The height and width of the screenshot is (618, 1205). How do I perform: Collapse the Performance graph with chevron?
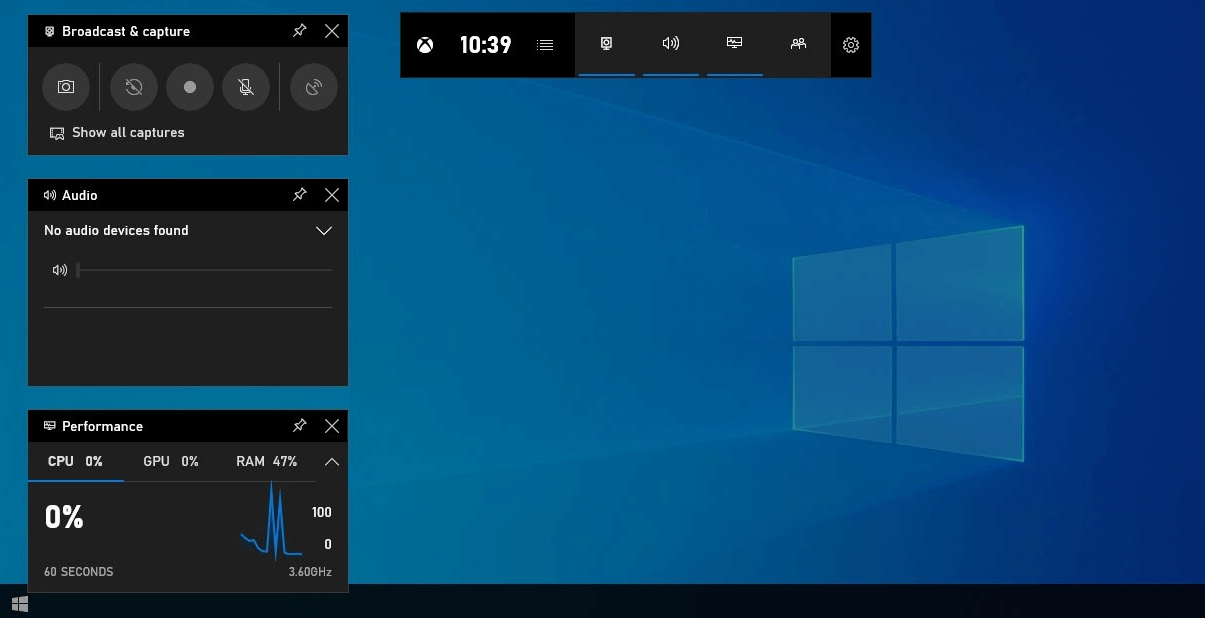pyautogui.click(x=332, y=462)
